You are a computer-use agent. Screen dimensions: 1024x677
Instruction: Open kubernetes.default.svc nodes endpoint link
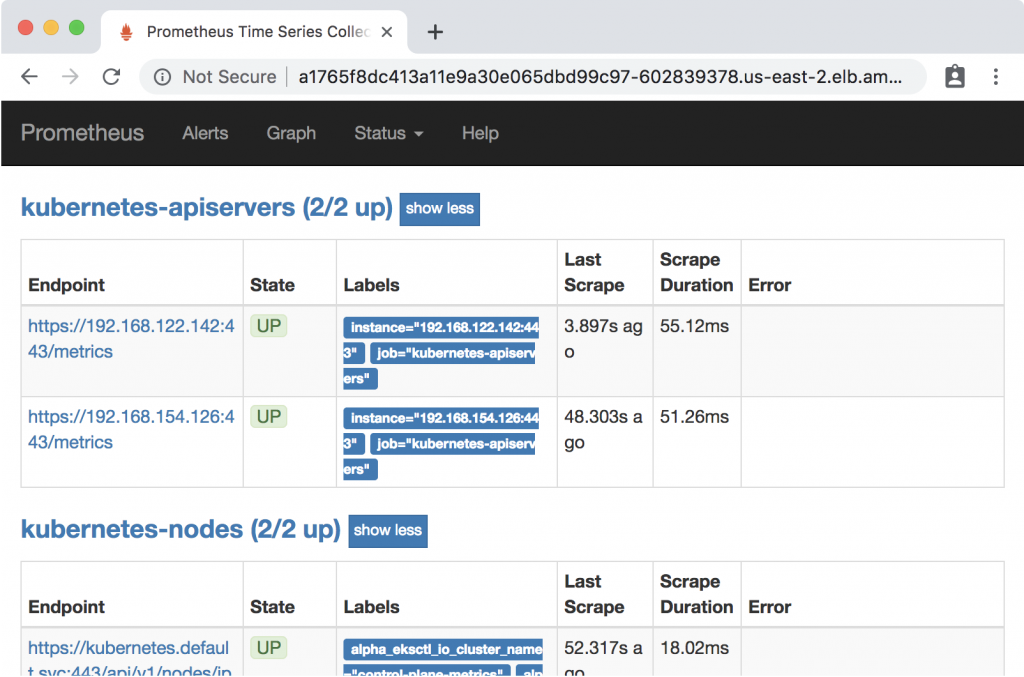129,658
